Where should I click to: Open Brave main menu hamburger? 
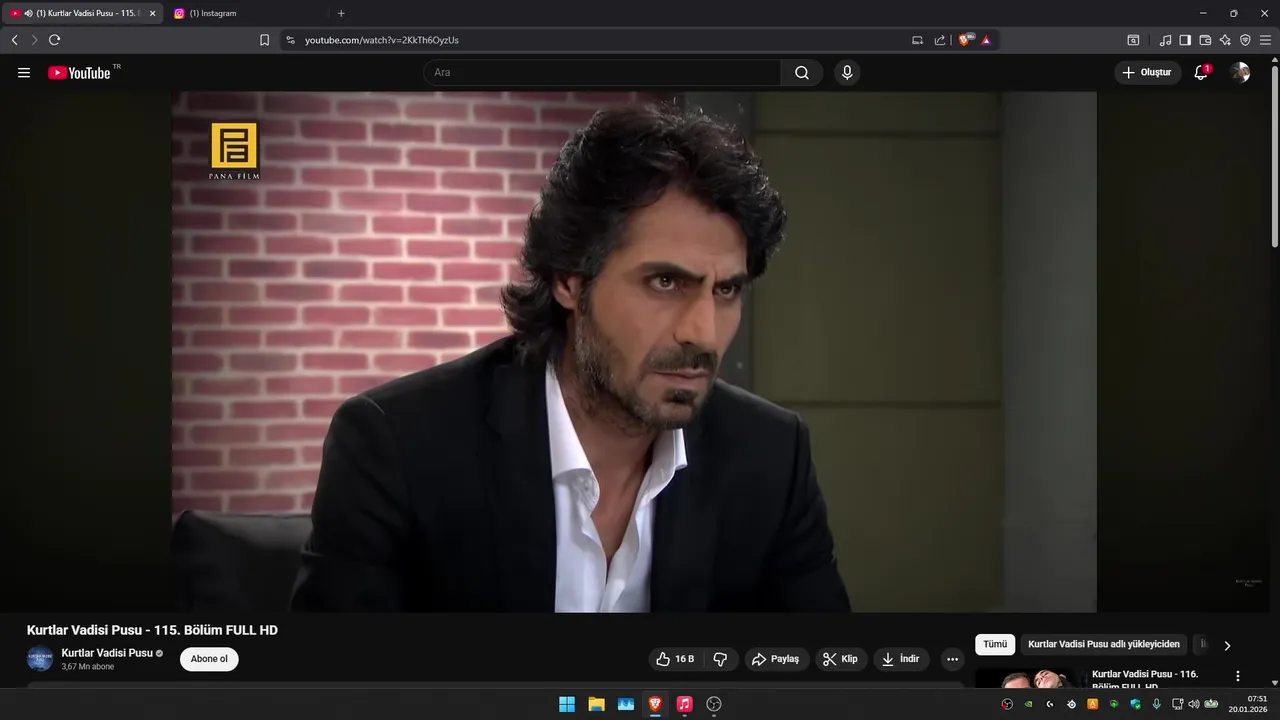[1265, 40]
